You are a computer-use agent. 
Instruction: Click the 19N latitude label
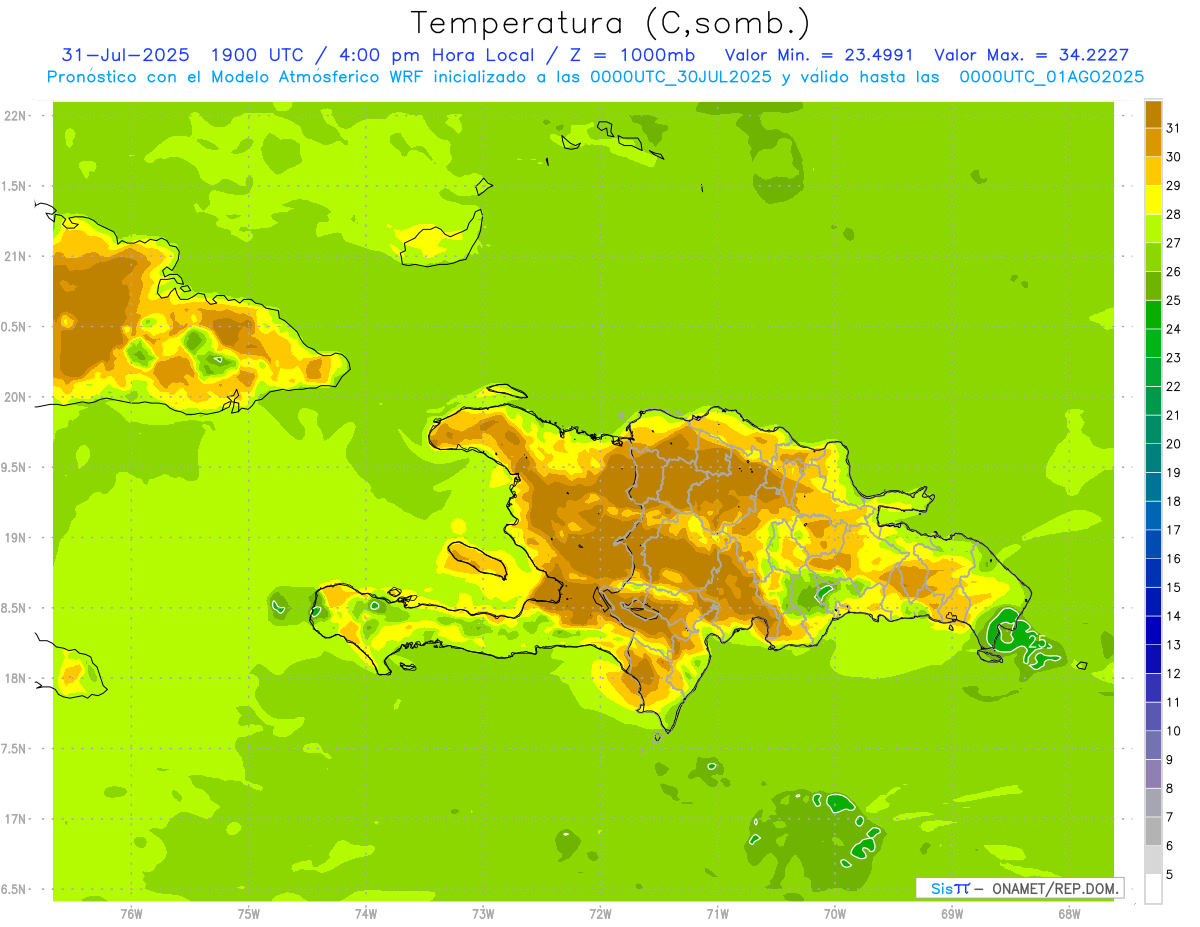tap(16, 538)
